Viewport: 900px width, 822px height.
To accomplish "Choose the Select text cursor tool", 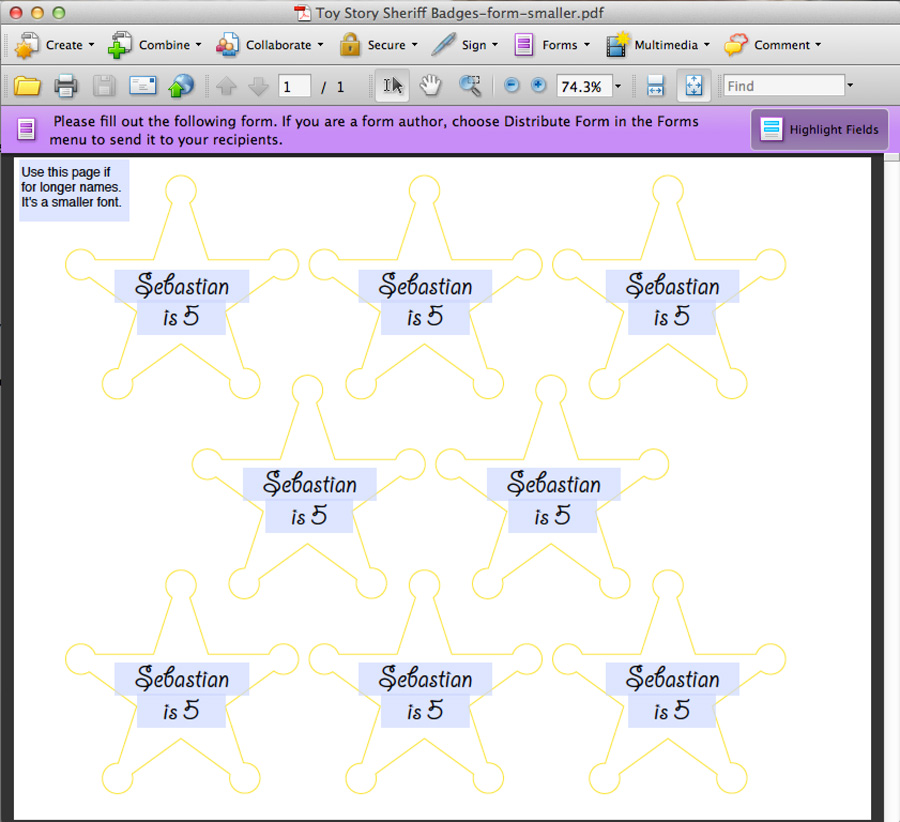I will (x=393, y=86).
